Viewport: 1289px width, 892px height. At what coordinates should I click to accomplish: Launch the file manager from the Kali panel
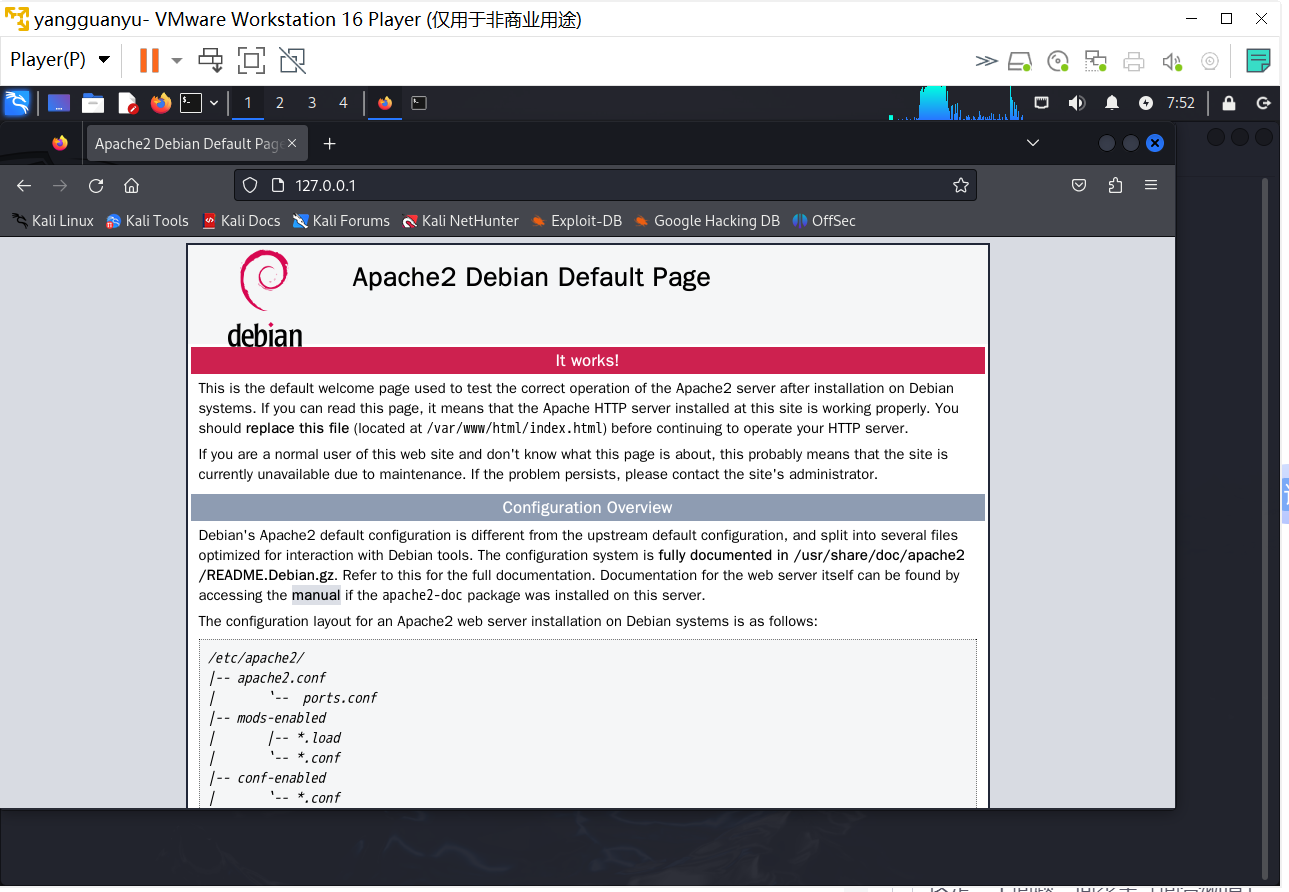[x=93, y=103]
